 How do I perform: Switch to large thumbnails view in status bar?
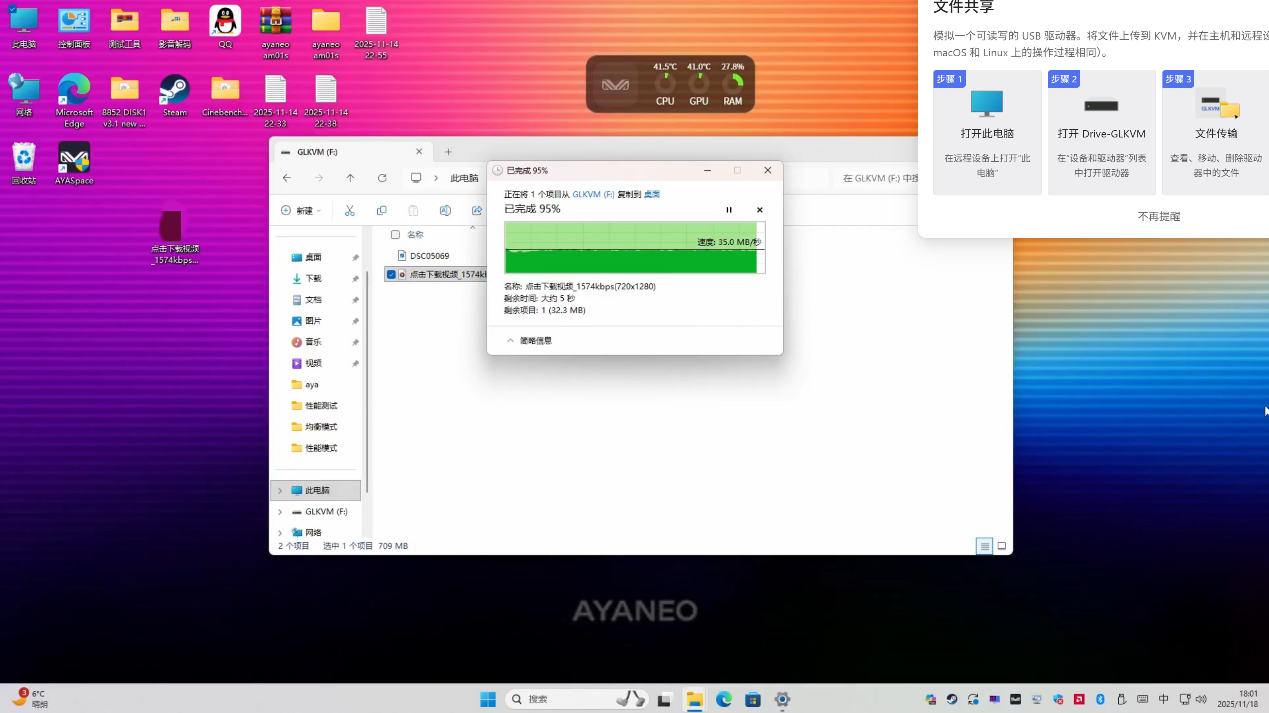click(1002, 546)
